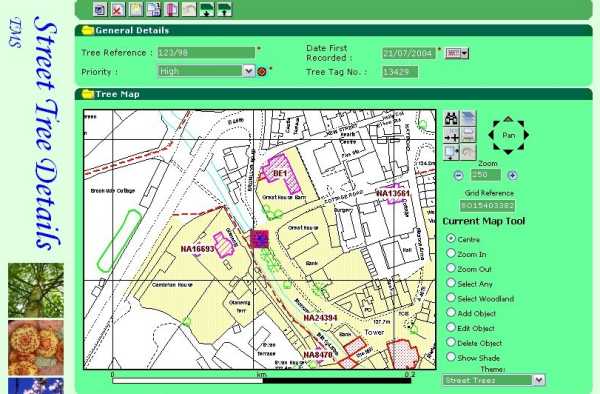Click the Date First Recorded field
600x394 pixels.
coord(409,53)
